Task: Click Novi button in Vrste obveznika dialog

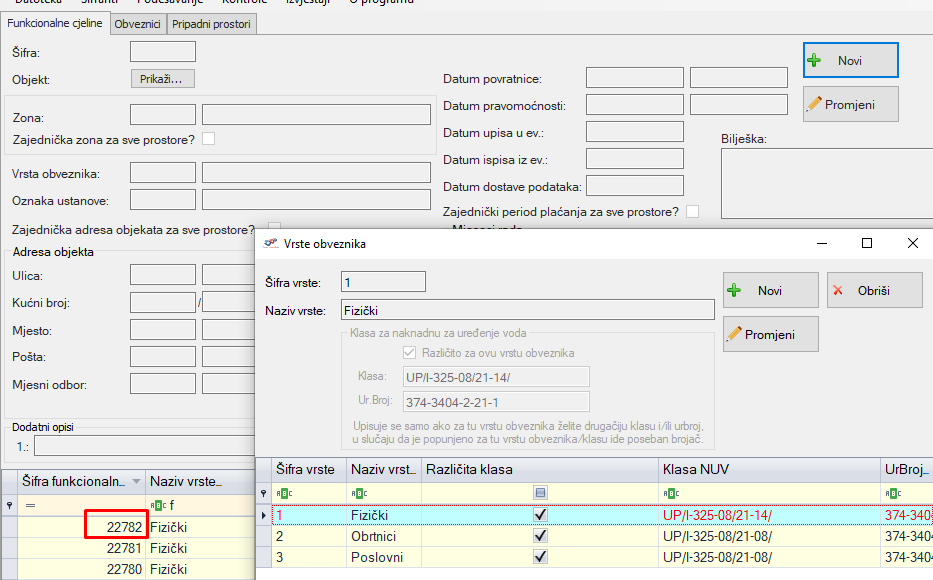Action: point(770,291)
